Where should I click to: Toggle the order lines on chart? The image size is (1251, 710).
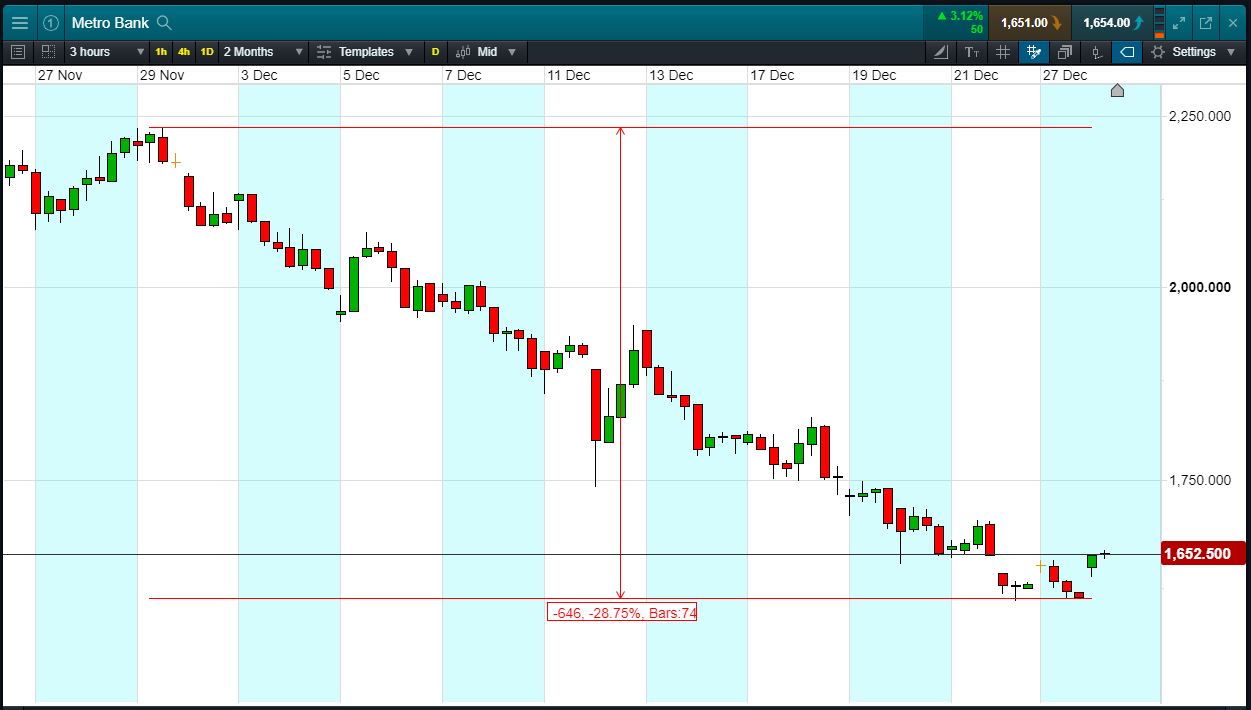(x=1096, y=52)
